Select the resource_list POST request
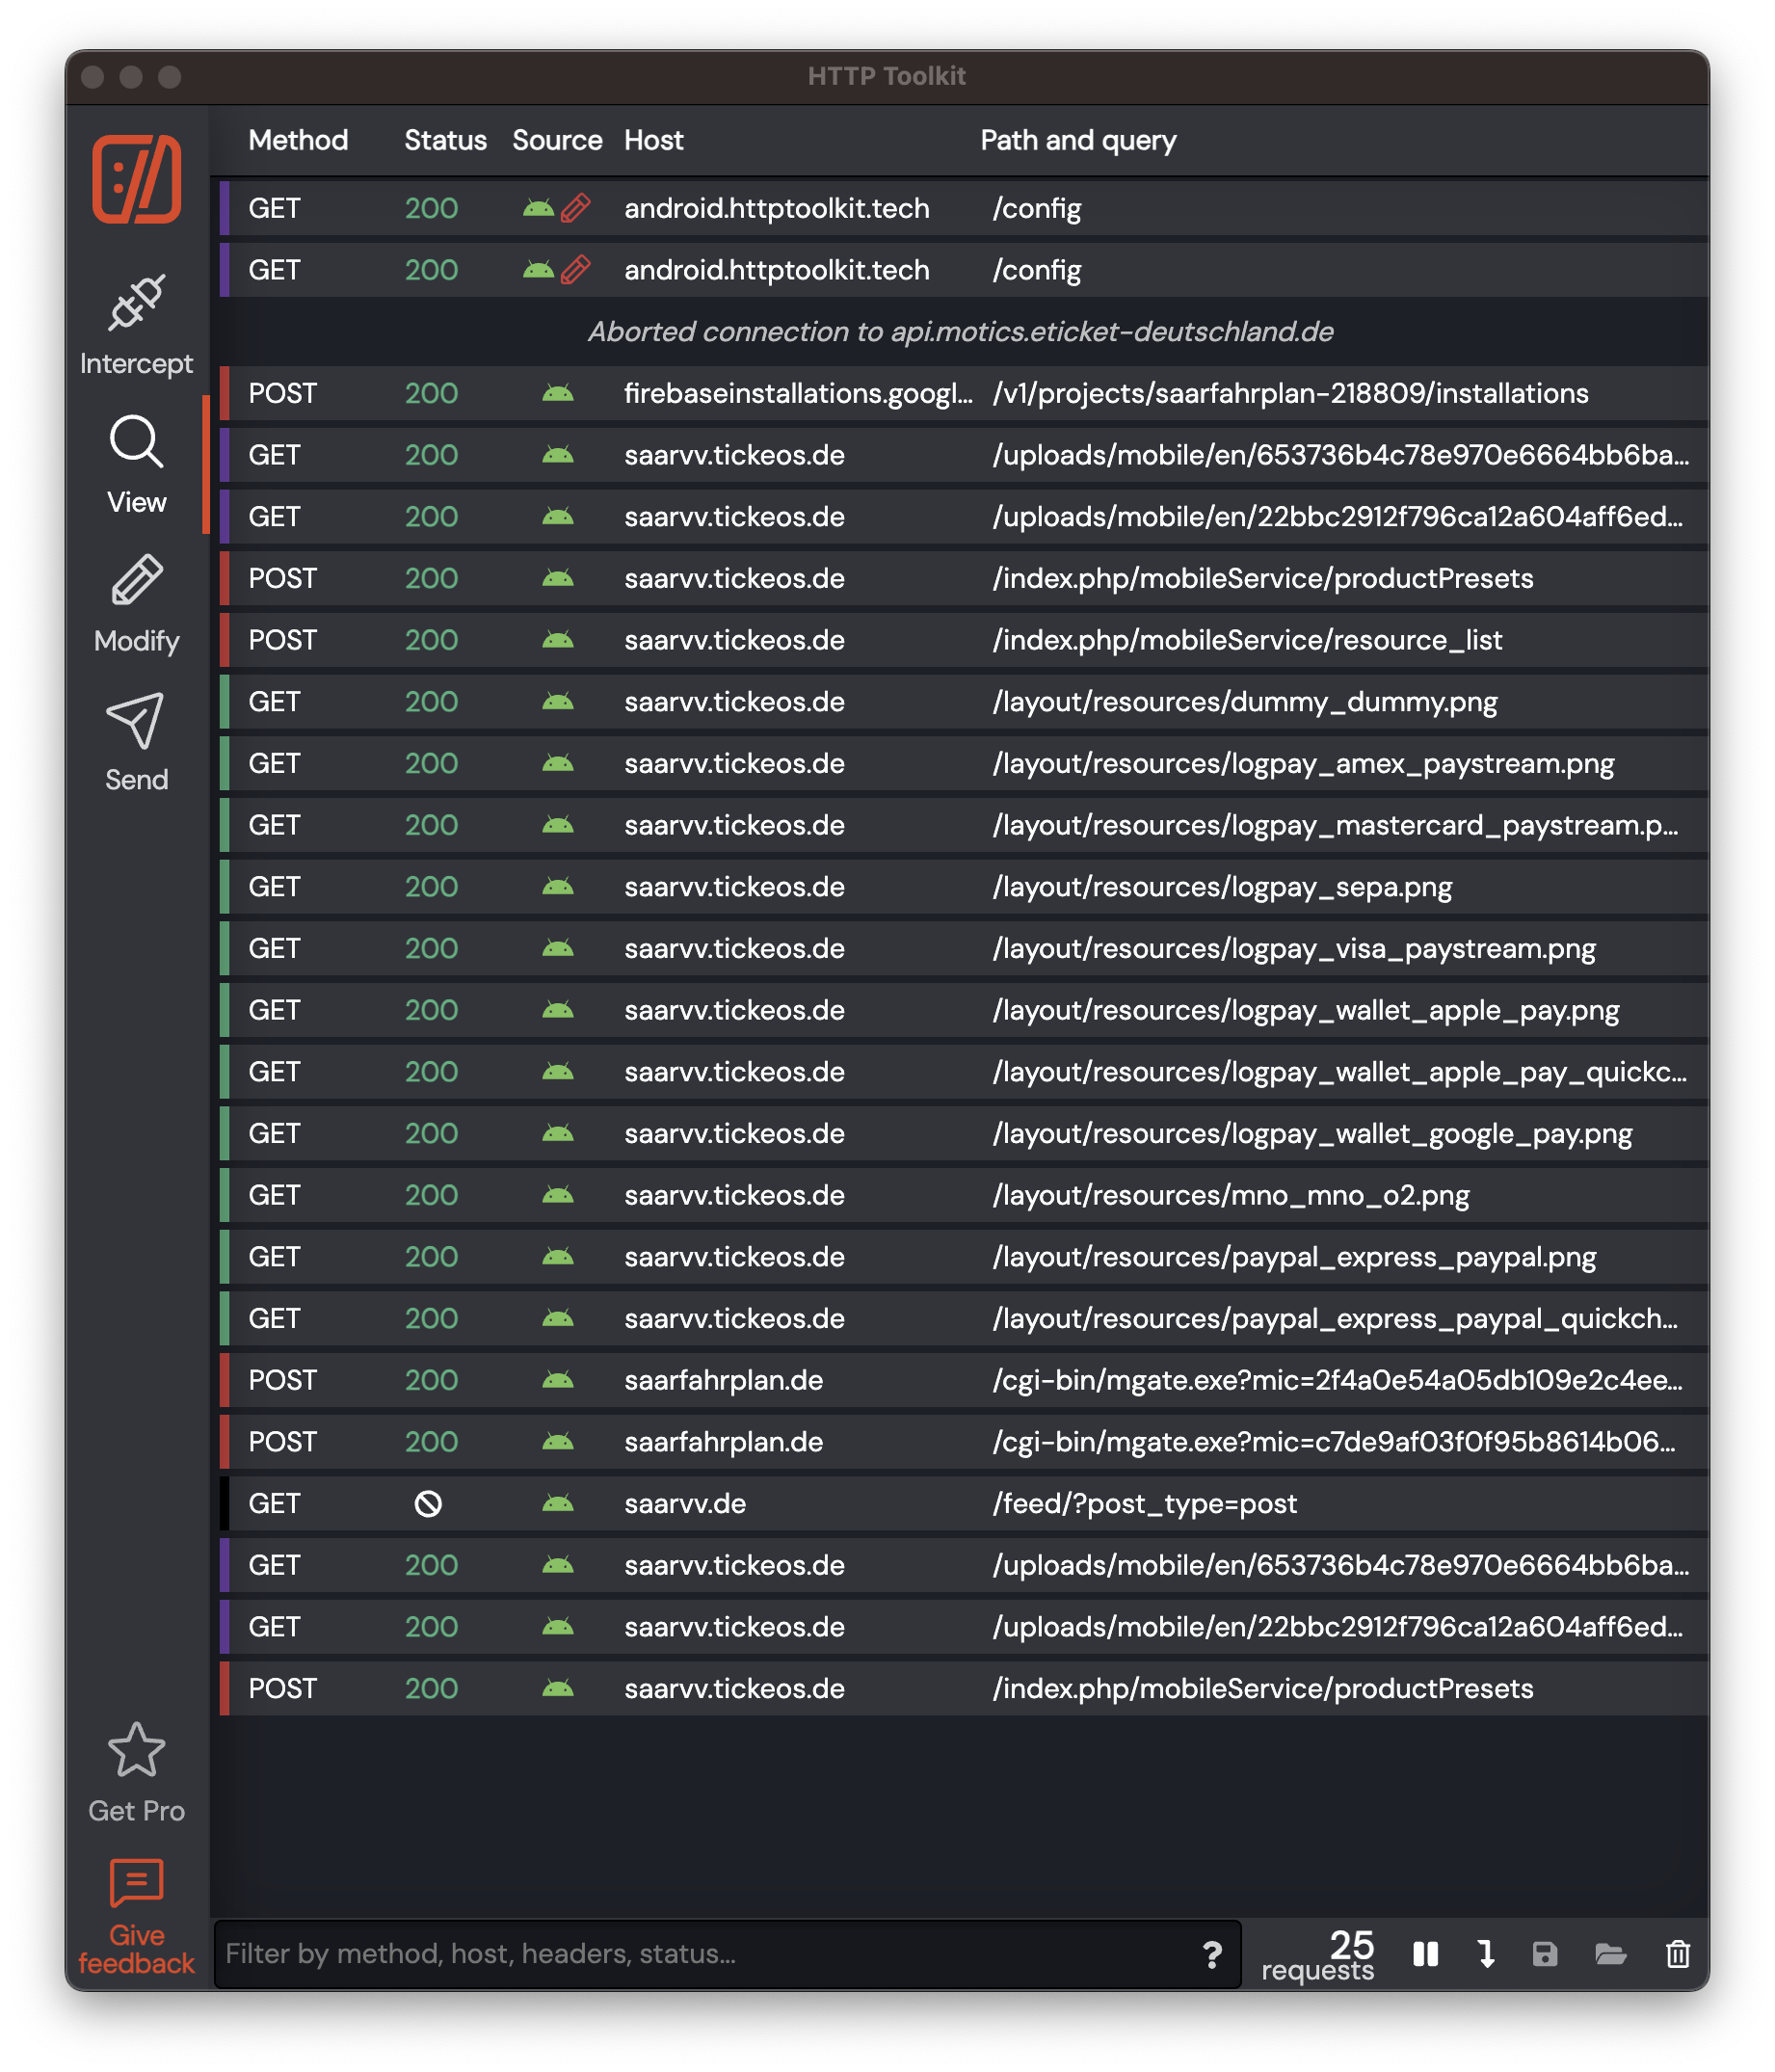1775x2072 pixels. click(x=964, y=640)
